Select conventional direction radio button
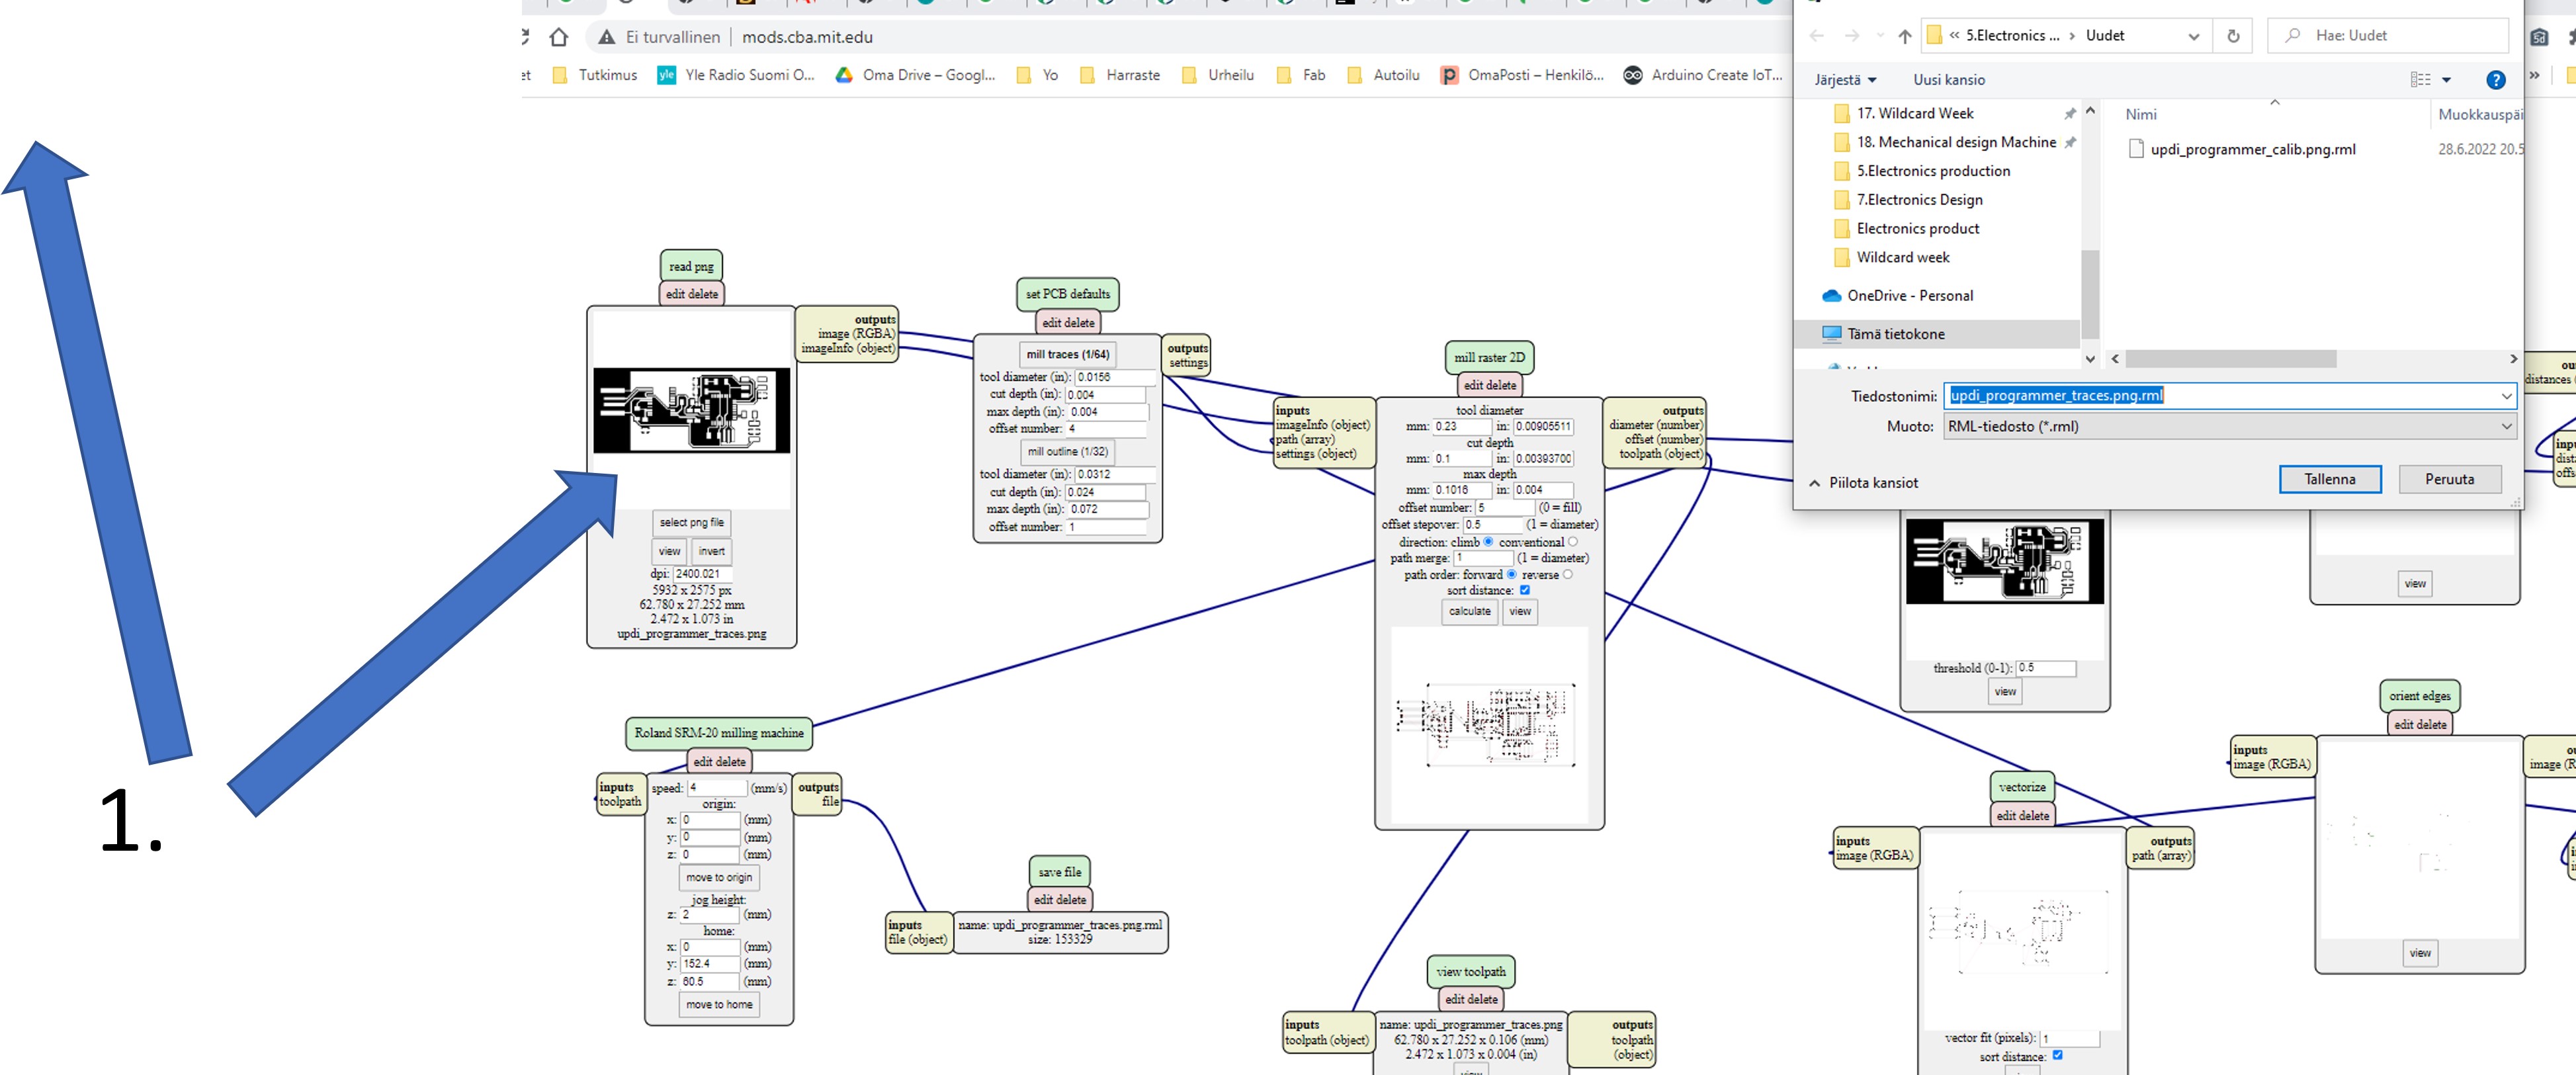Image resolution: width=2576 pixels, height=1075 pixels. click(1573, 542)
